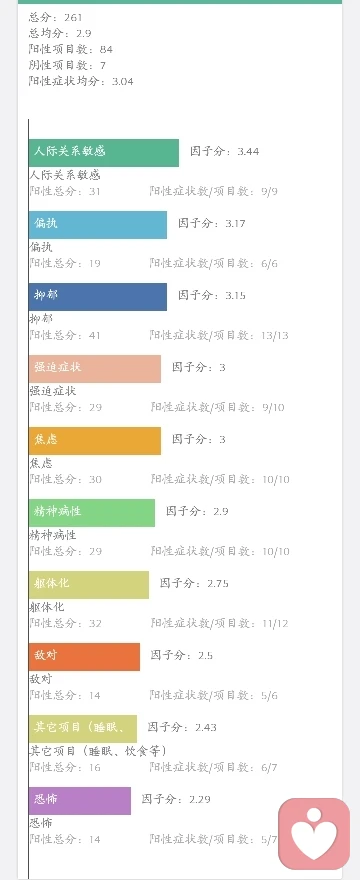Viewport: 360px width, 880px height.
Task: Click 因子分 3.44 score label
Action: pyautogui.click(x=225, y=152)
